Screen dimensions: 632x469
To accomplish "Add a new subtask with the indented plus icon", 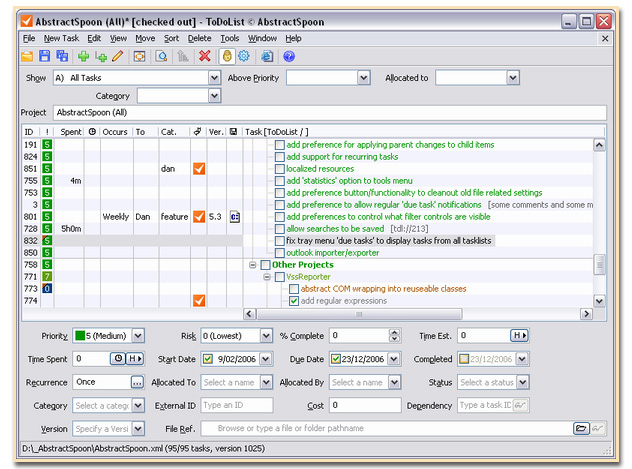I will (101, 56).
